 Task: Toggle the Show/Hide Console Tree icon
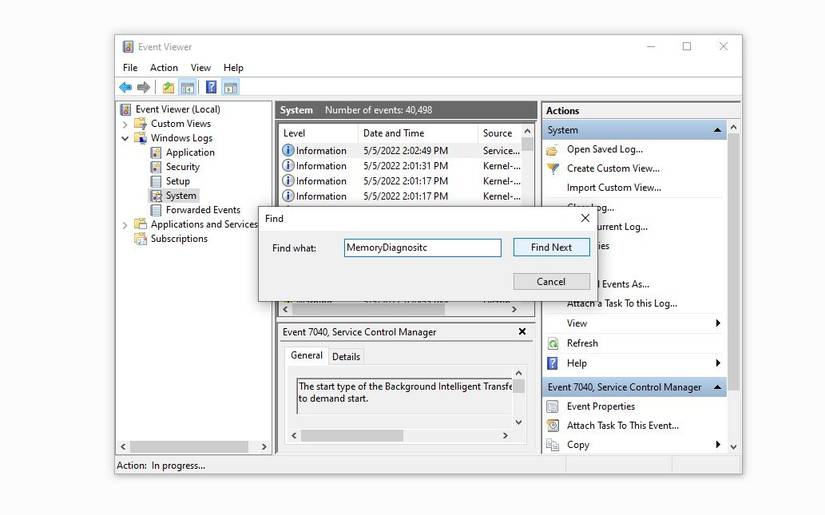click(187, 88)
